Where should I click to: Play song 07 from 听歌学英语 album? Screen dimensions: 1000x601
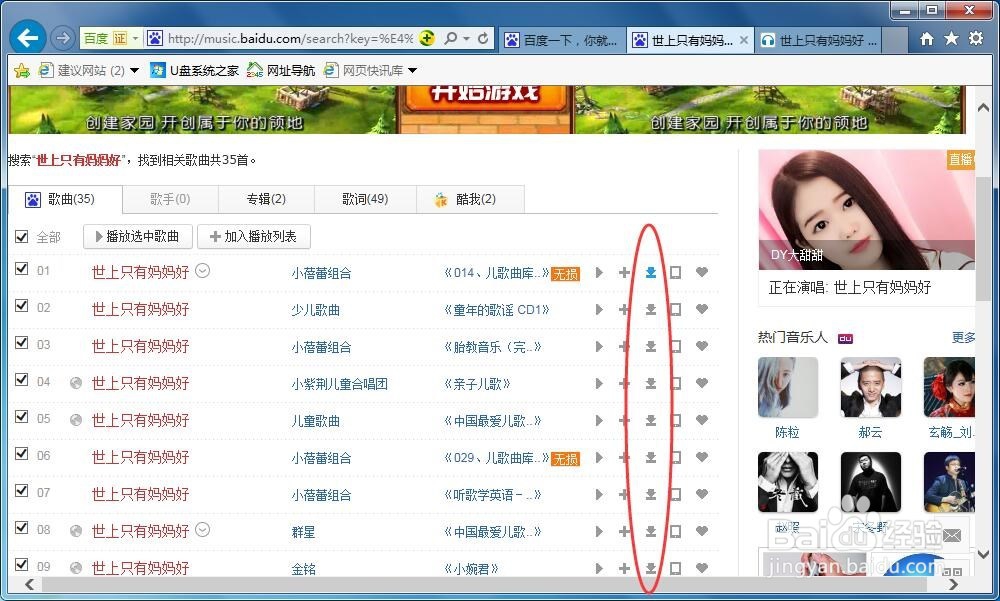click(x=599, y=494)
